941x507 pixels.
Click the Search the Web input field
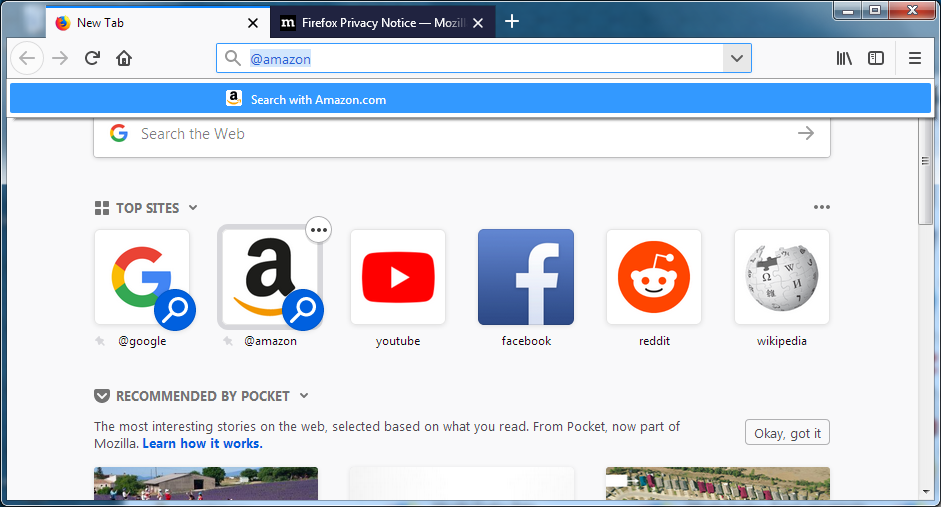click(462, 134)
